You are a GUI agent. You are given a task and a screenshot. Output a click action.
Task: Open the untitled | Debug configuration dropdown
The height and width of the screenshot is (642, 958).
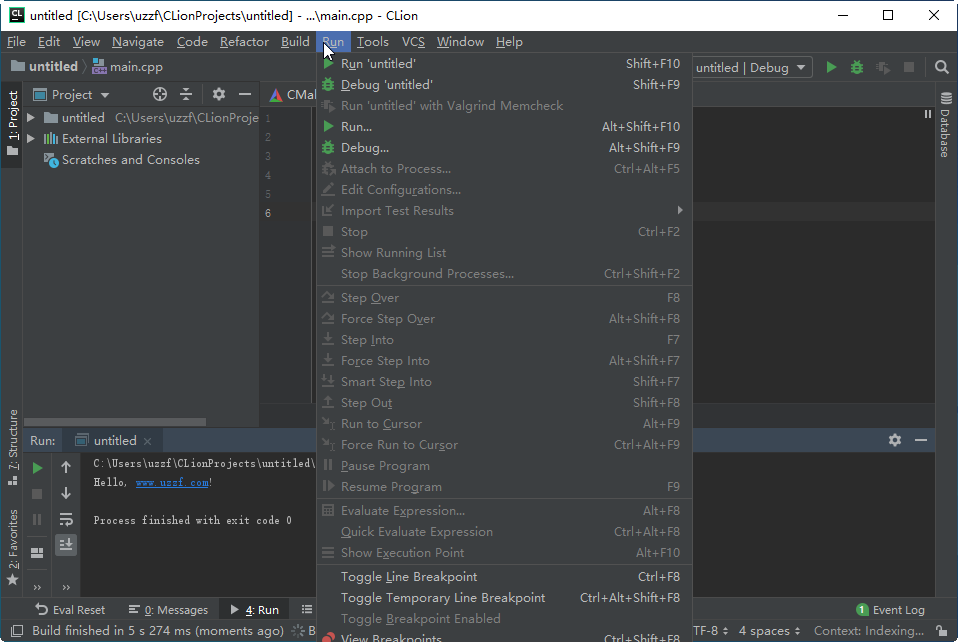(x=750, y=67)
